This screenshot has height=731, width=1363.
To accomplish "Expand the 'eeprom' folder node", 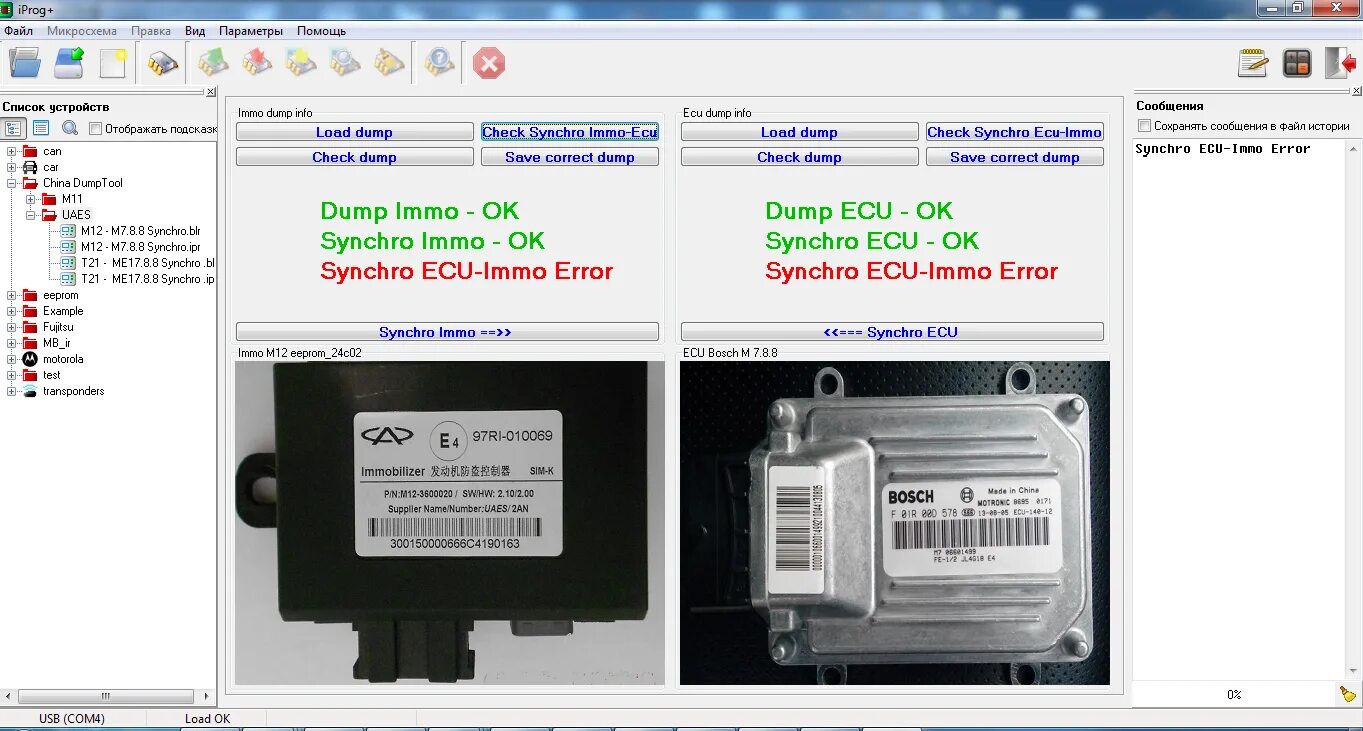I will (12, 295).
